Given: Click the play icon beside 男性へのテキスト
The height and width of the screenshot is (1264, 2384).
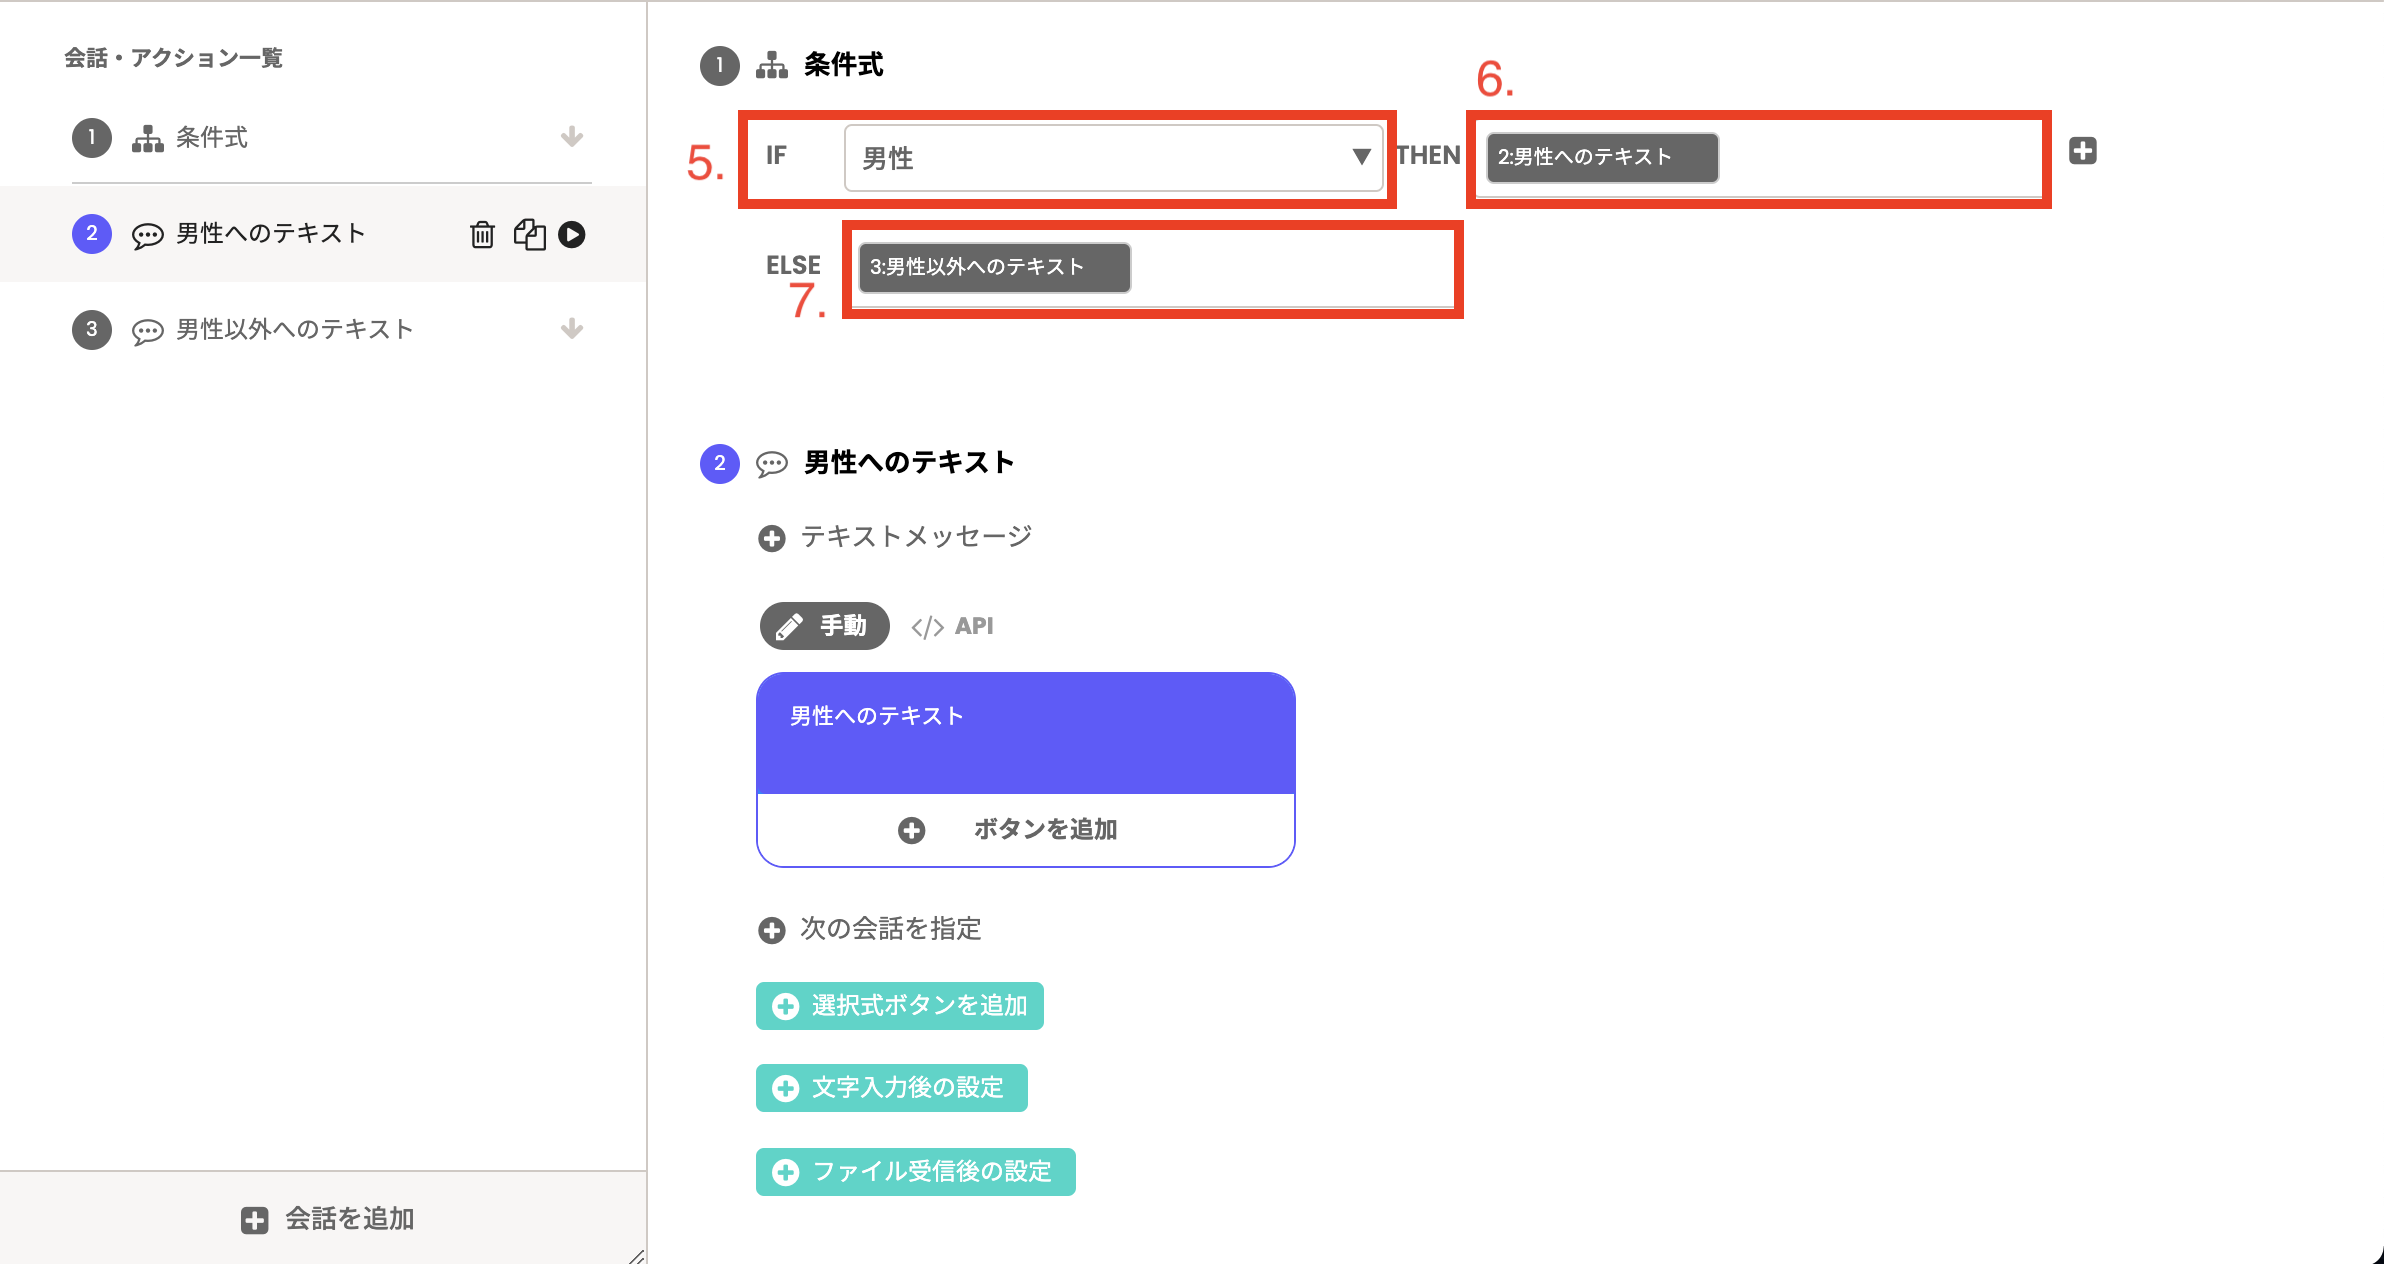Looking at the screenshot, I should tap(572, 234).
